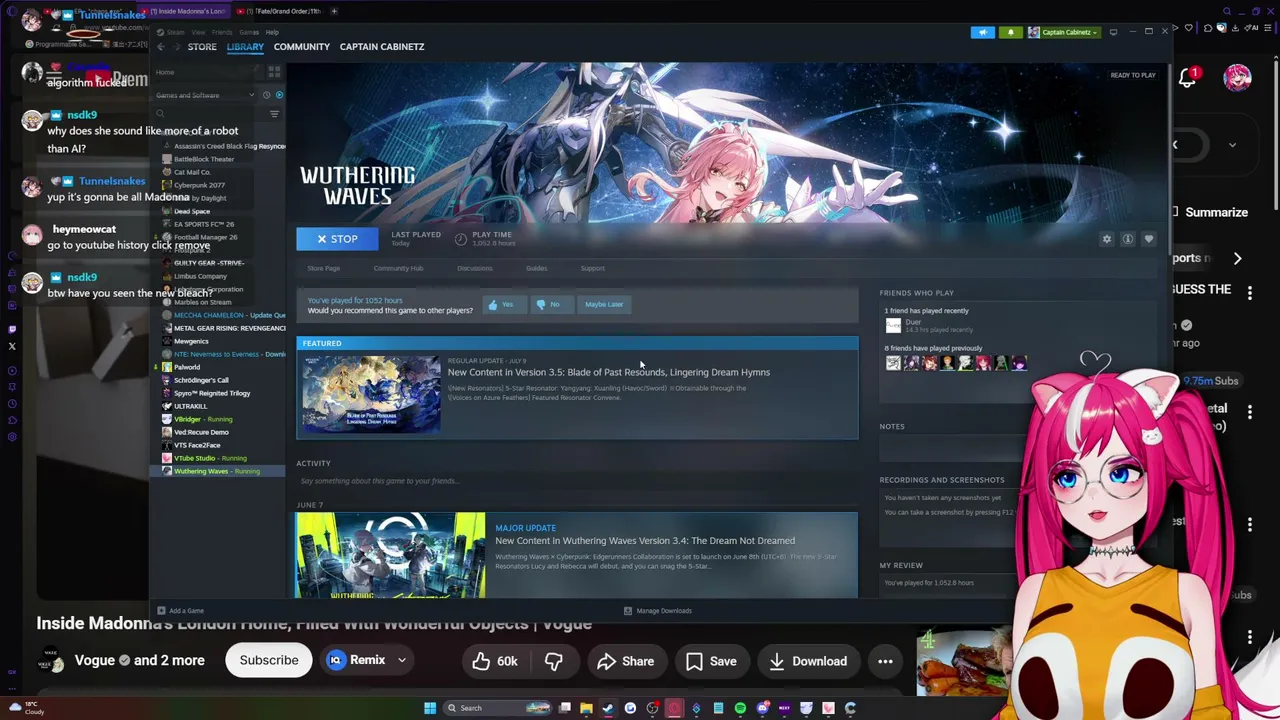Image resolution: width=1280 pixels, height=720 pixels.
Task: Open the game's Support link
Action: 592,268
